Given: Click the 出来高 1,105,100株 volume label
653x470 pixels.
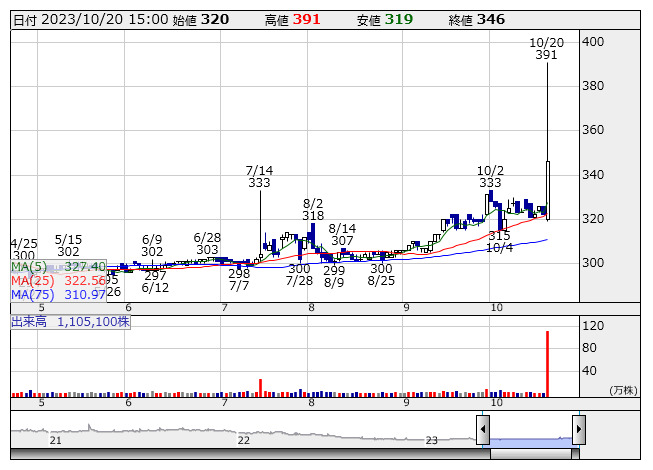Looking at the screenshot, I should [x=70, y=322].
